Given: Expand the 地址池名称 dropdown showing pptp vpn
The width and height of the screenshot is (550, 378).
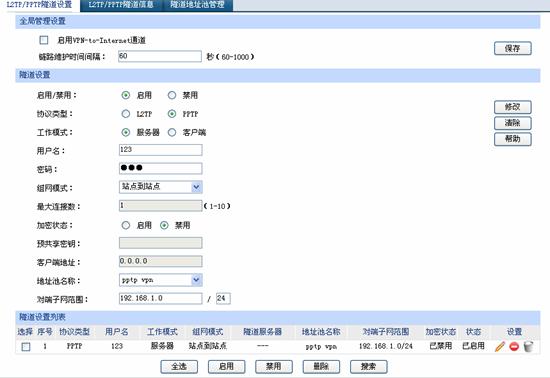Looking at the screenshot, I should tap(161, 280).
